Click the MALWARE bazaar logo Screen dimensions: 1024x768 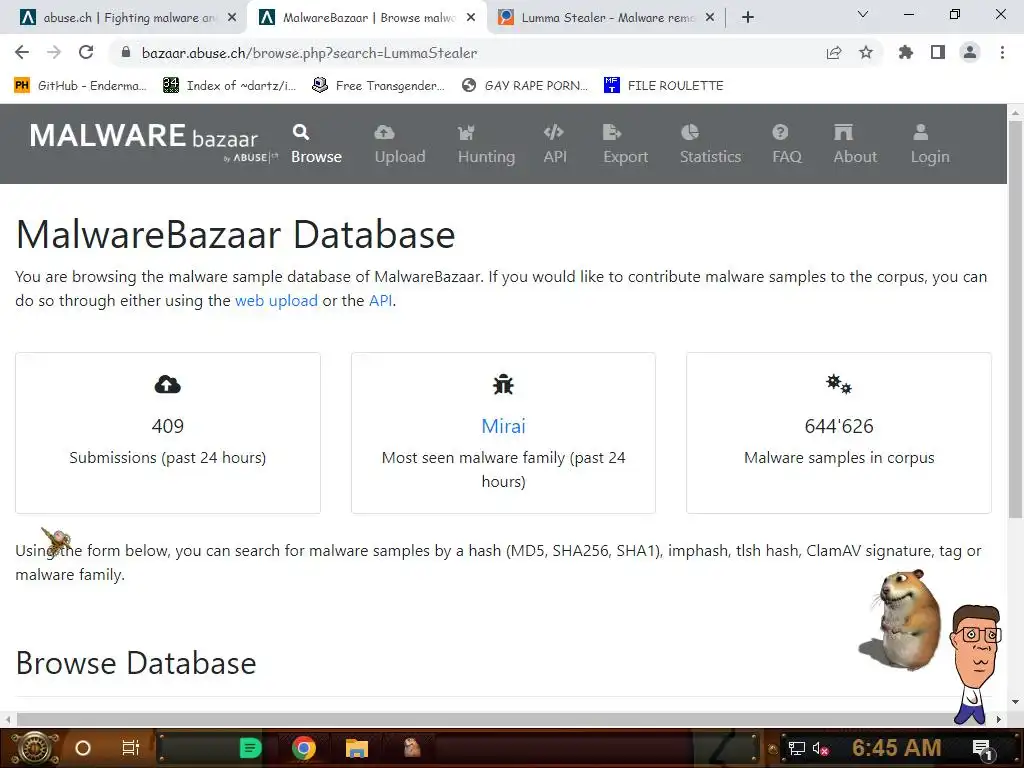pyautogui.click(x=153, y=142)
